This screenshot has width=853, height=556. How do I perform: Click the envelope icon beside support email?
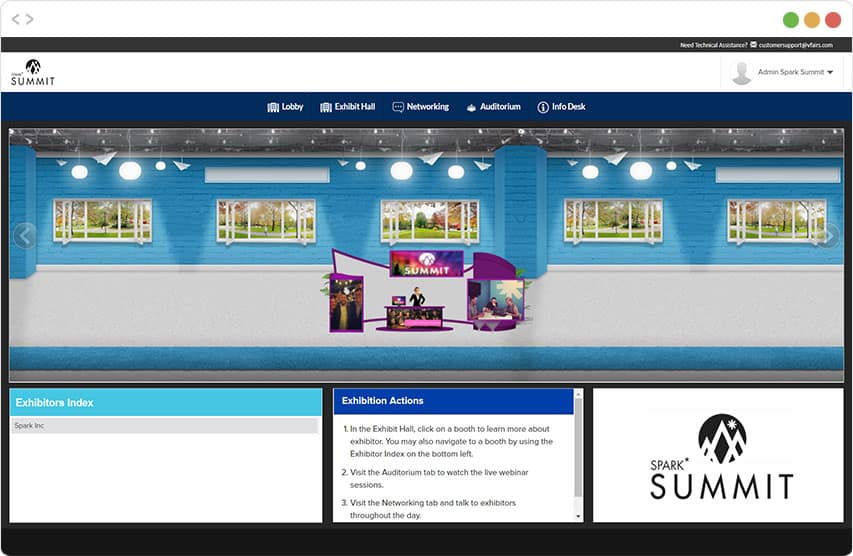753,45
